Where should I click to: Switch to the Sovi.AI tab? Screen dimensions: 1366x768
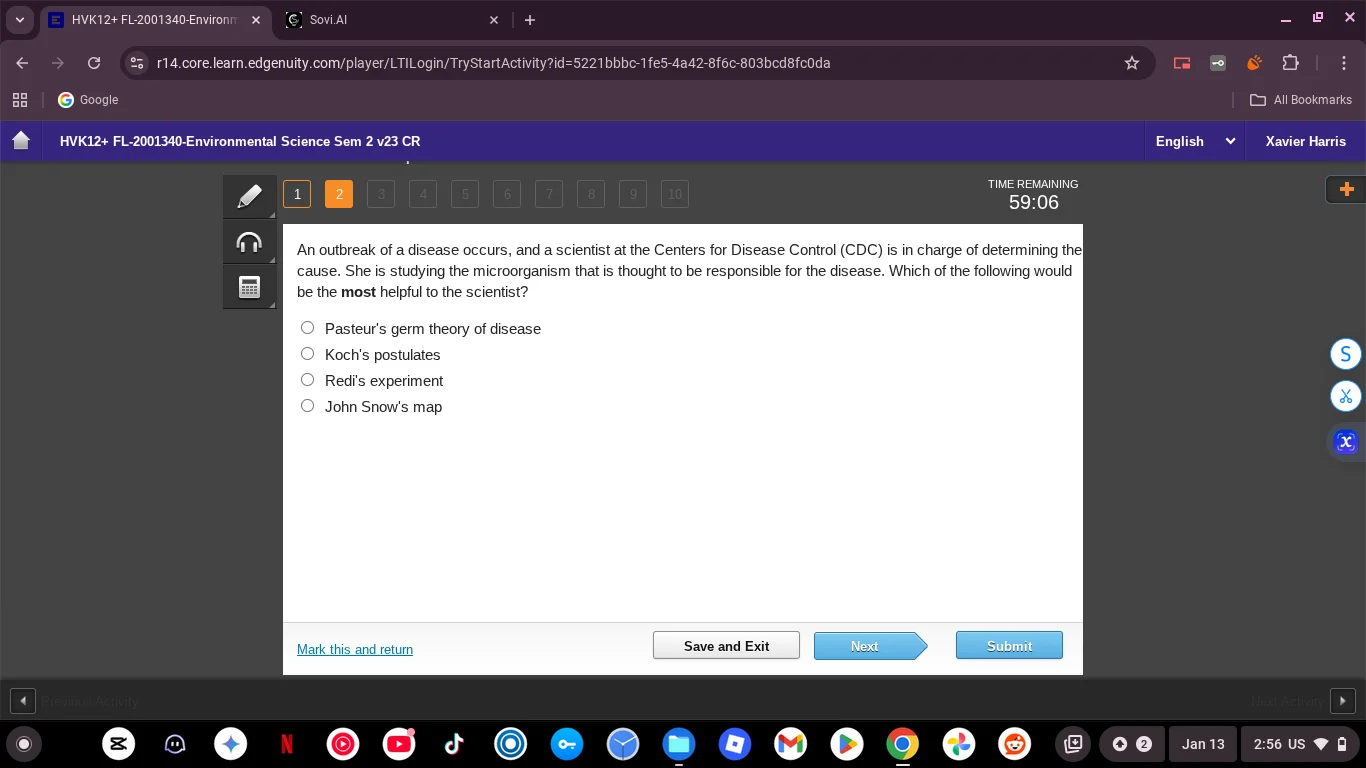(x=385, y=20)
